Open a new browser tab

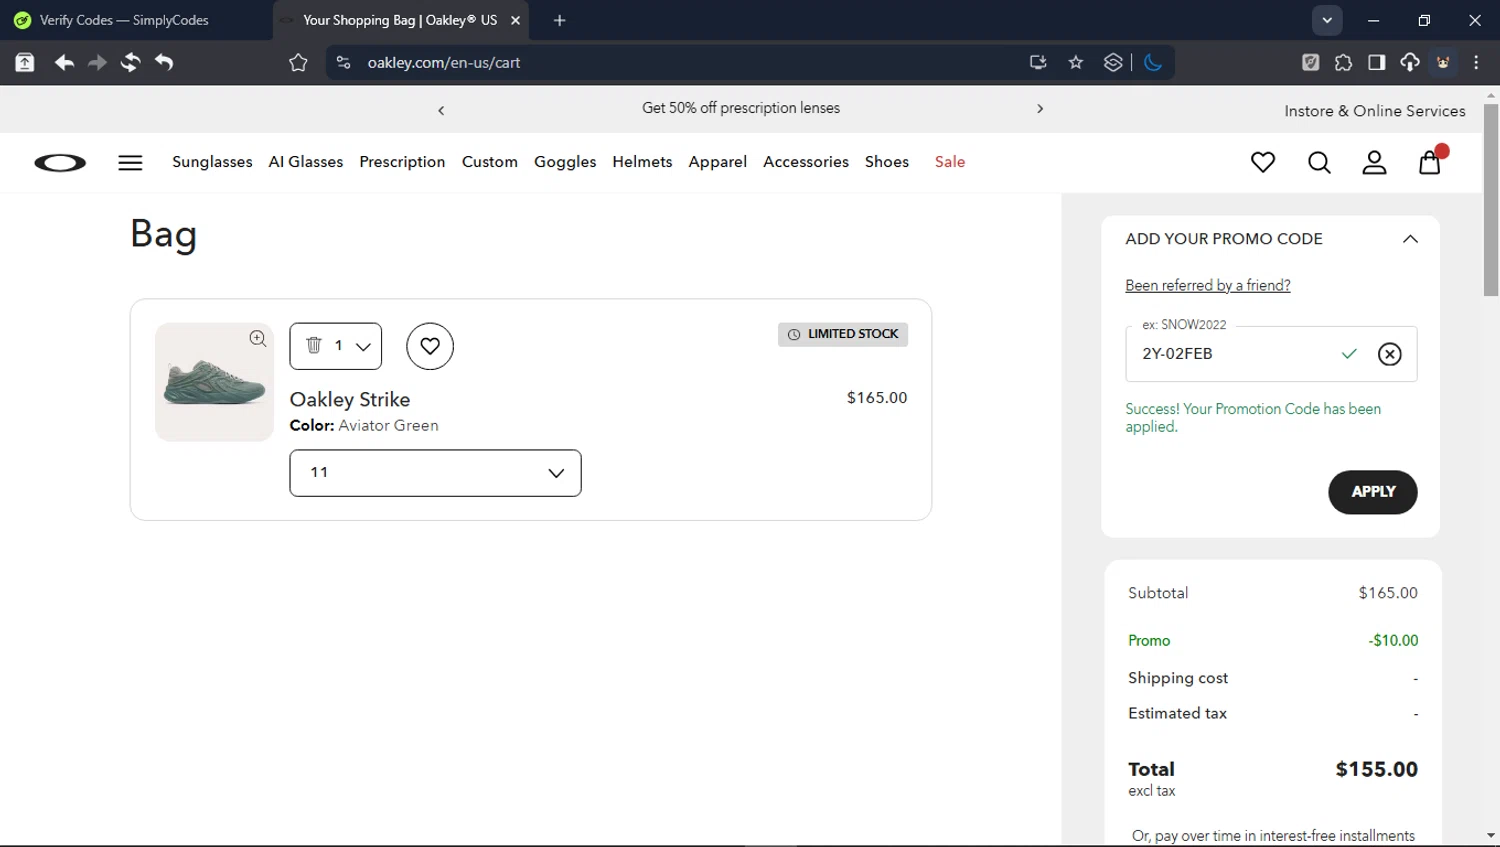click(x=559, y=20)
